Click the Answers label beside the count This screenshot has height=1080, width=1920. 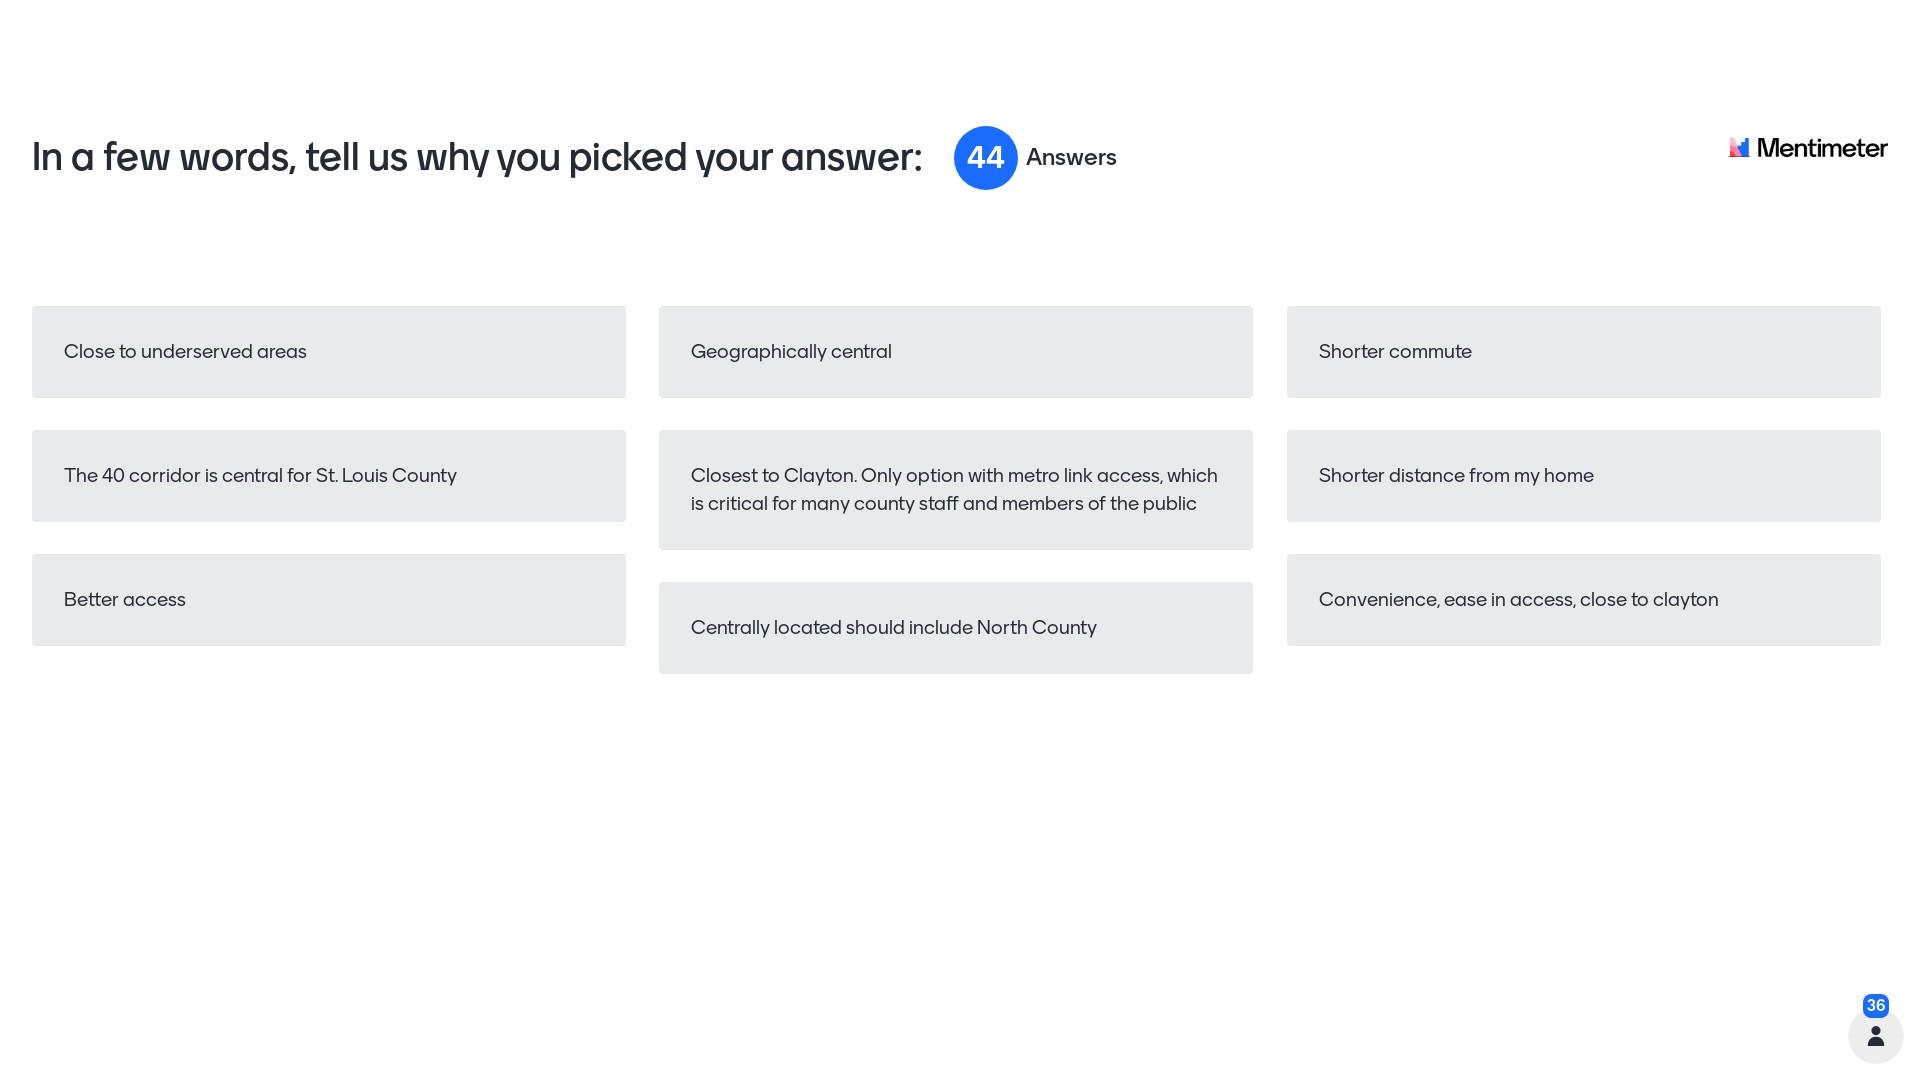pos(1071,158)
